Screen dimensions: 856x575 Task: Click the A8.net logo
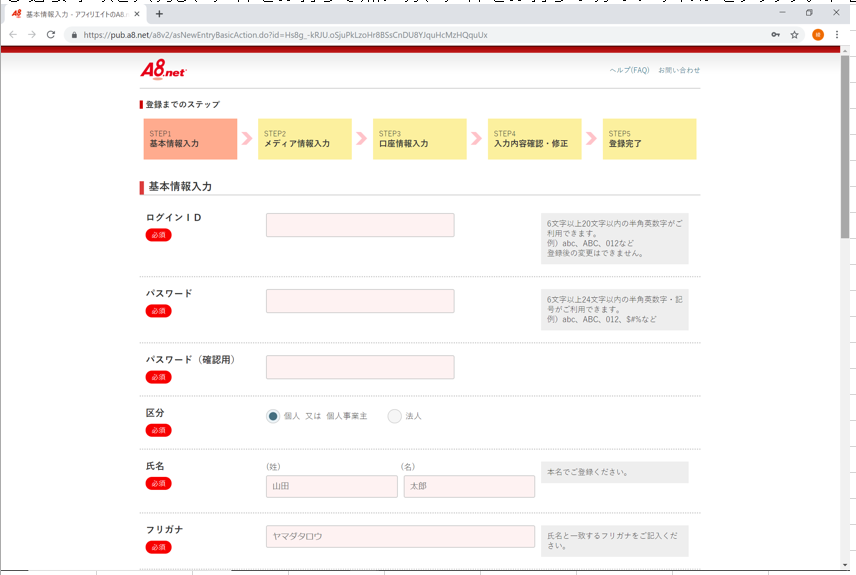[x=163, y=70]
